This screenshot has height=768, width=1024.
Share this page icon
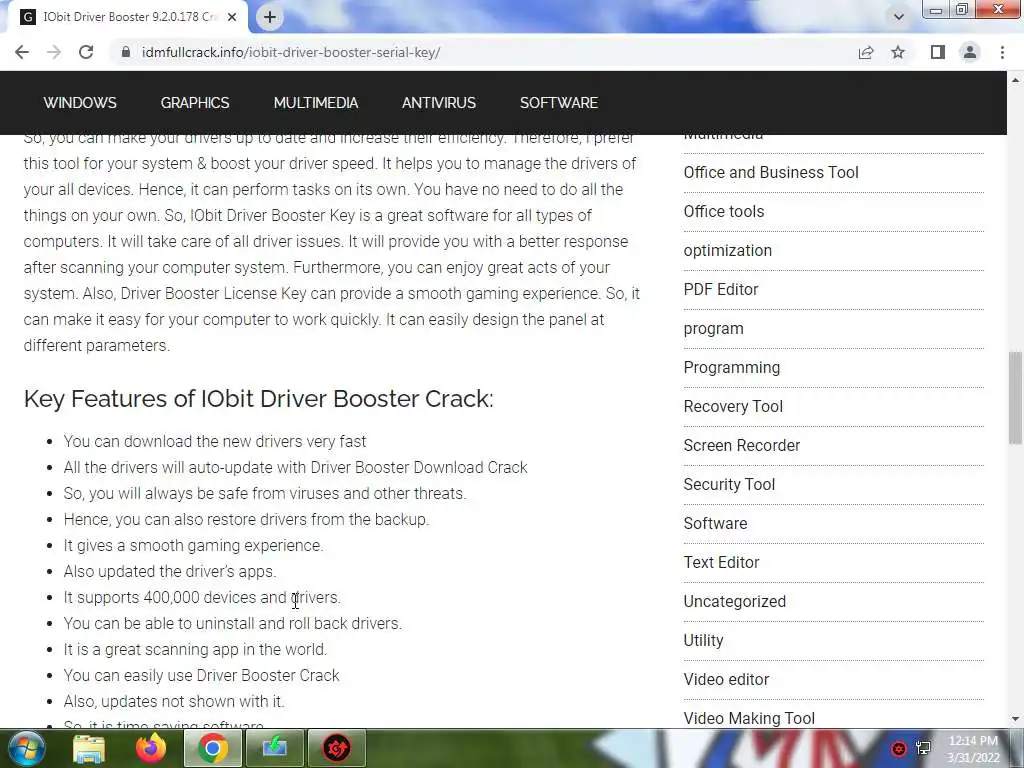click(x=866, y=52)
